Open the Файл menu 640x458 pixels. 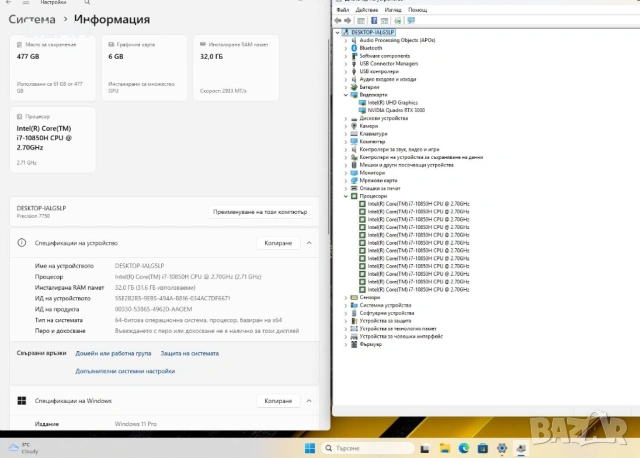[341, 9]
